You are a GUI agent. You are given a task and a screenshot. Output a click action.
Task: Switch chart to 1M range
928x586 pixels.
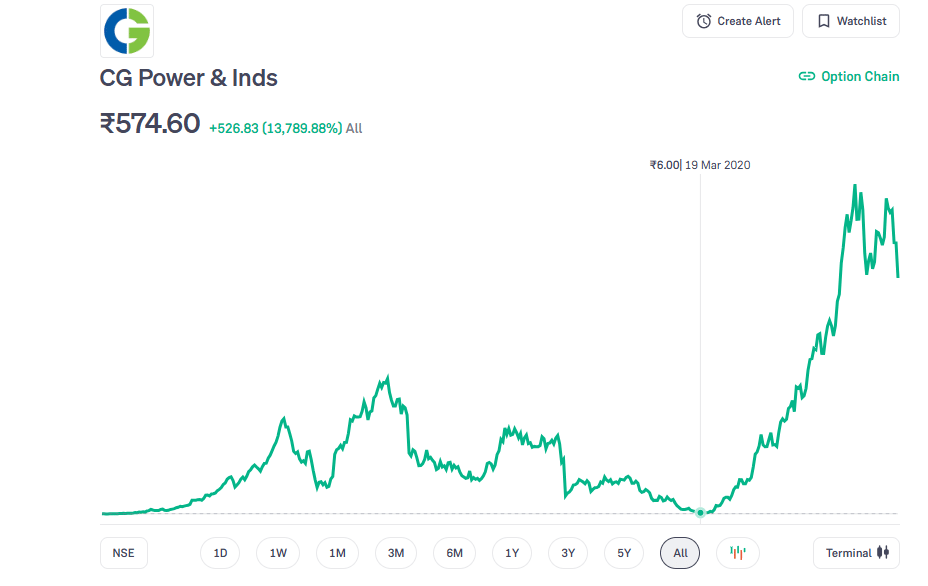click(337, 553)
